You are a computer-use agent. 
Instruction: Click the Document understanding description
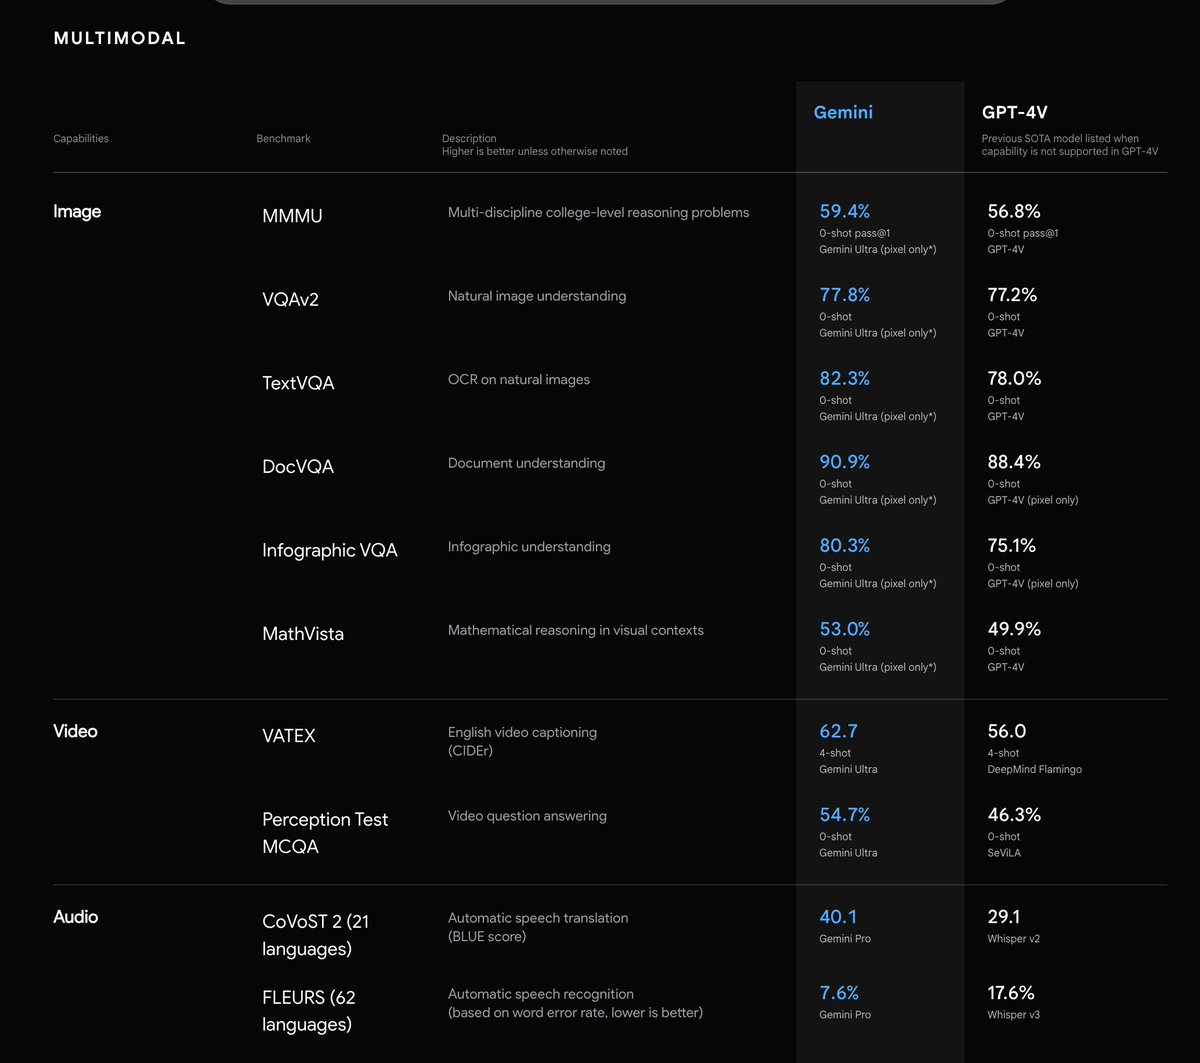pyautogui.click(x=526, y=463)
